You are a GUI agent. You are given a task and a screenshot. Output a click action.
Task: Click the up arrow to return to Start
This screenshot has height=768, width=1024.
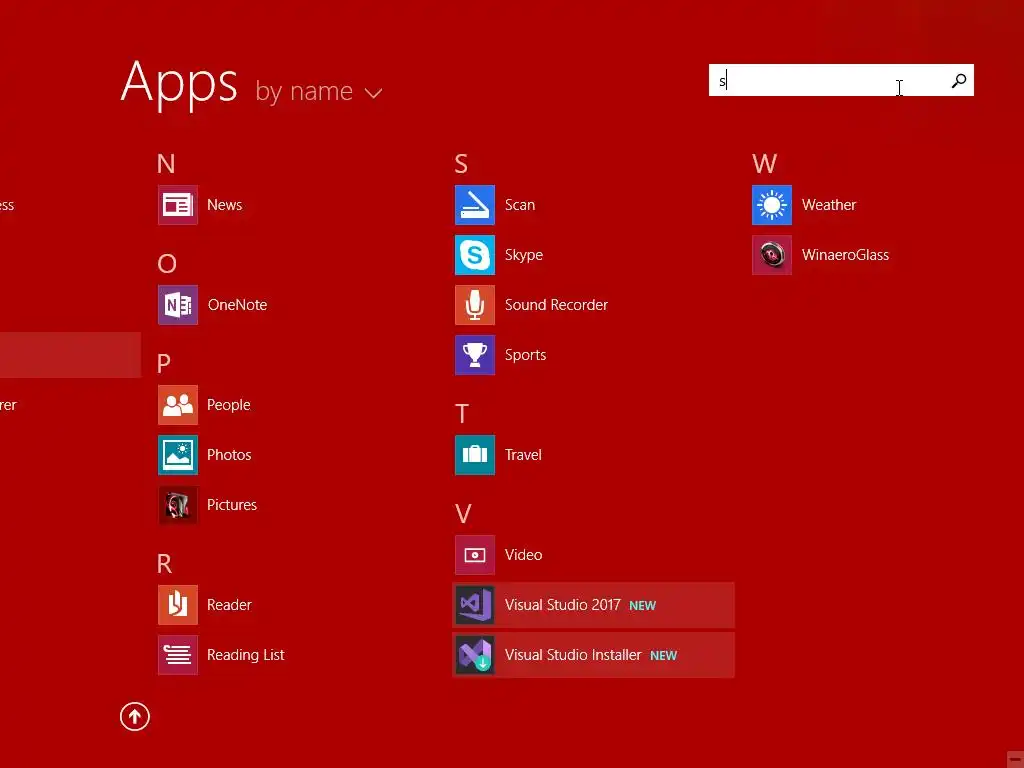[x=135, y=716]
